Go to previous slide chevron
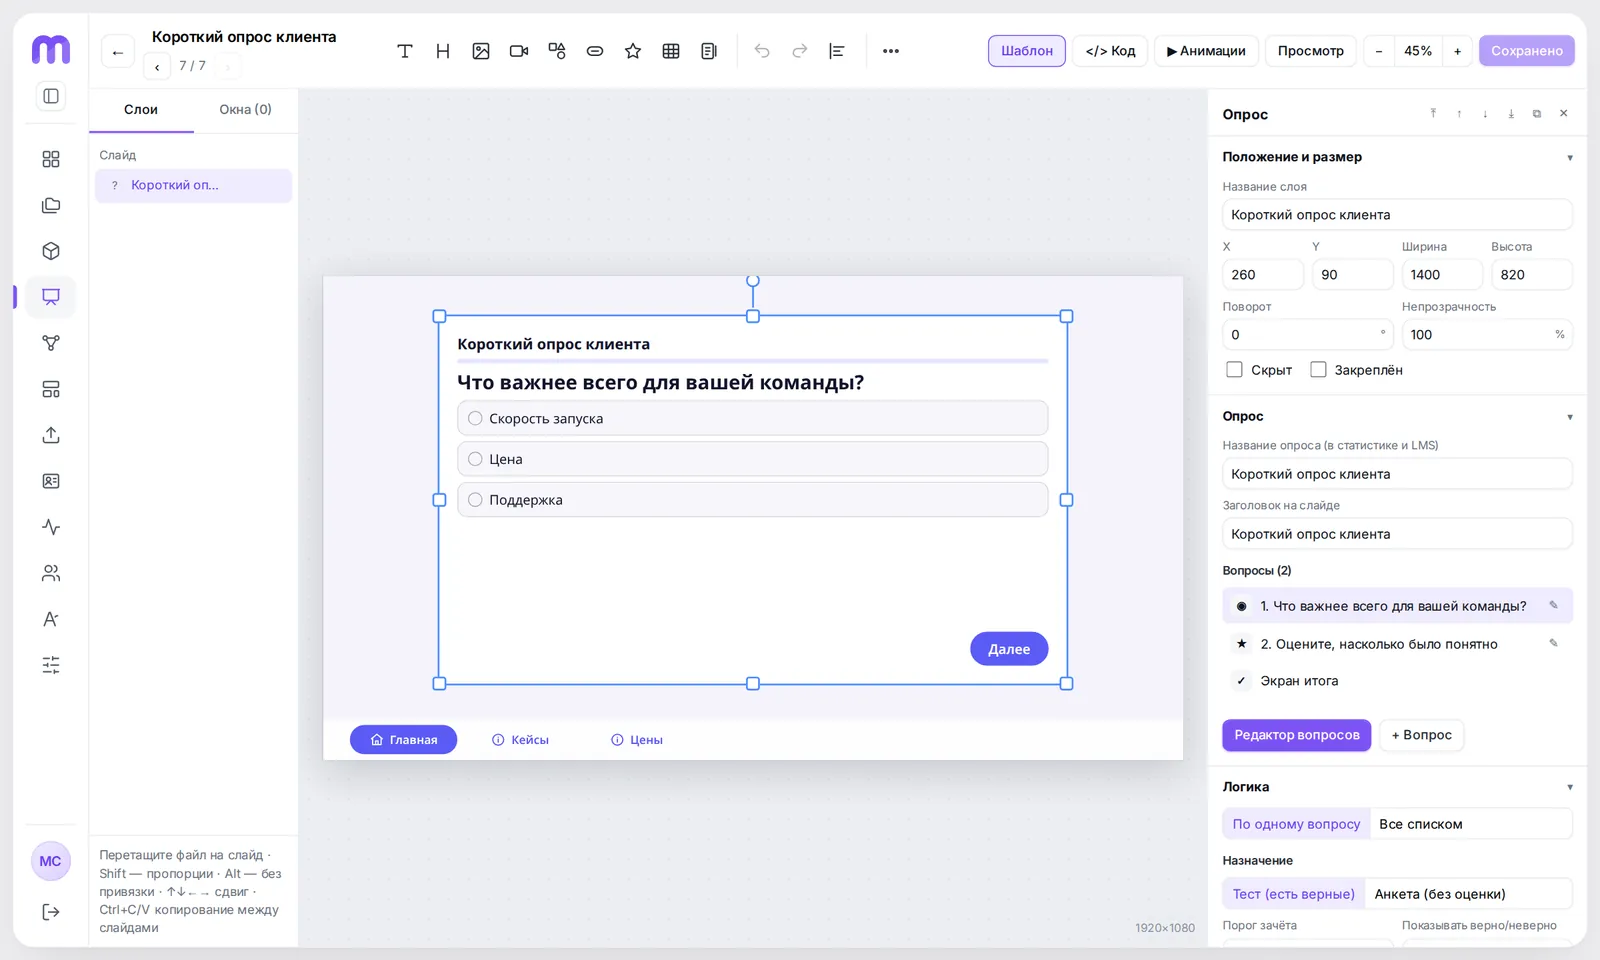The image size is (1600, 960). click(x=157, y=67)
